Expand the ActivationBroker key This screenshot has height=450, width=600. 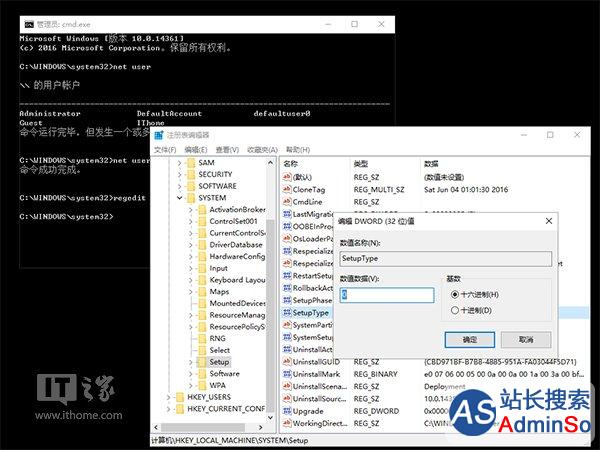pos(191,210)
